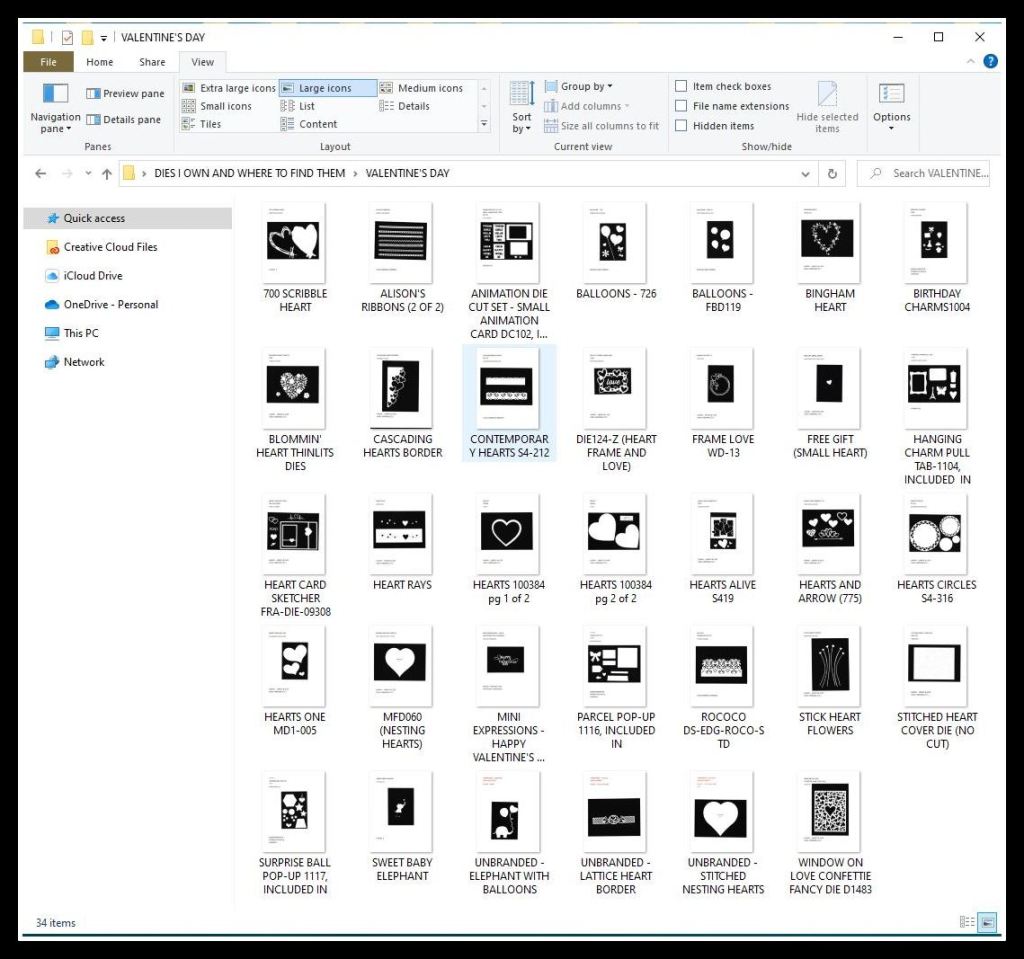
Task: Open the File tab
Action: [x=48, y=62]
